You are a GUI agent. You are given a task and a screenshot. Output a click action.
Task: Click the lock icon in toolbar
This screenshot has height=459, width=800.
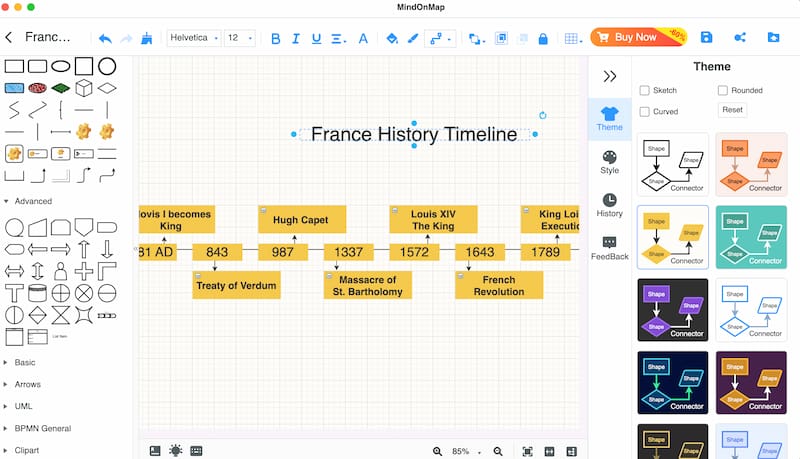coord(543,38)
